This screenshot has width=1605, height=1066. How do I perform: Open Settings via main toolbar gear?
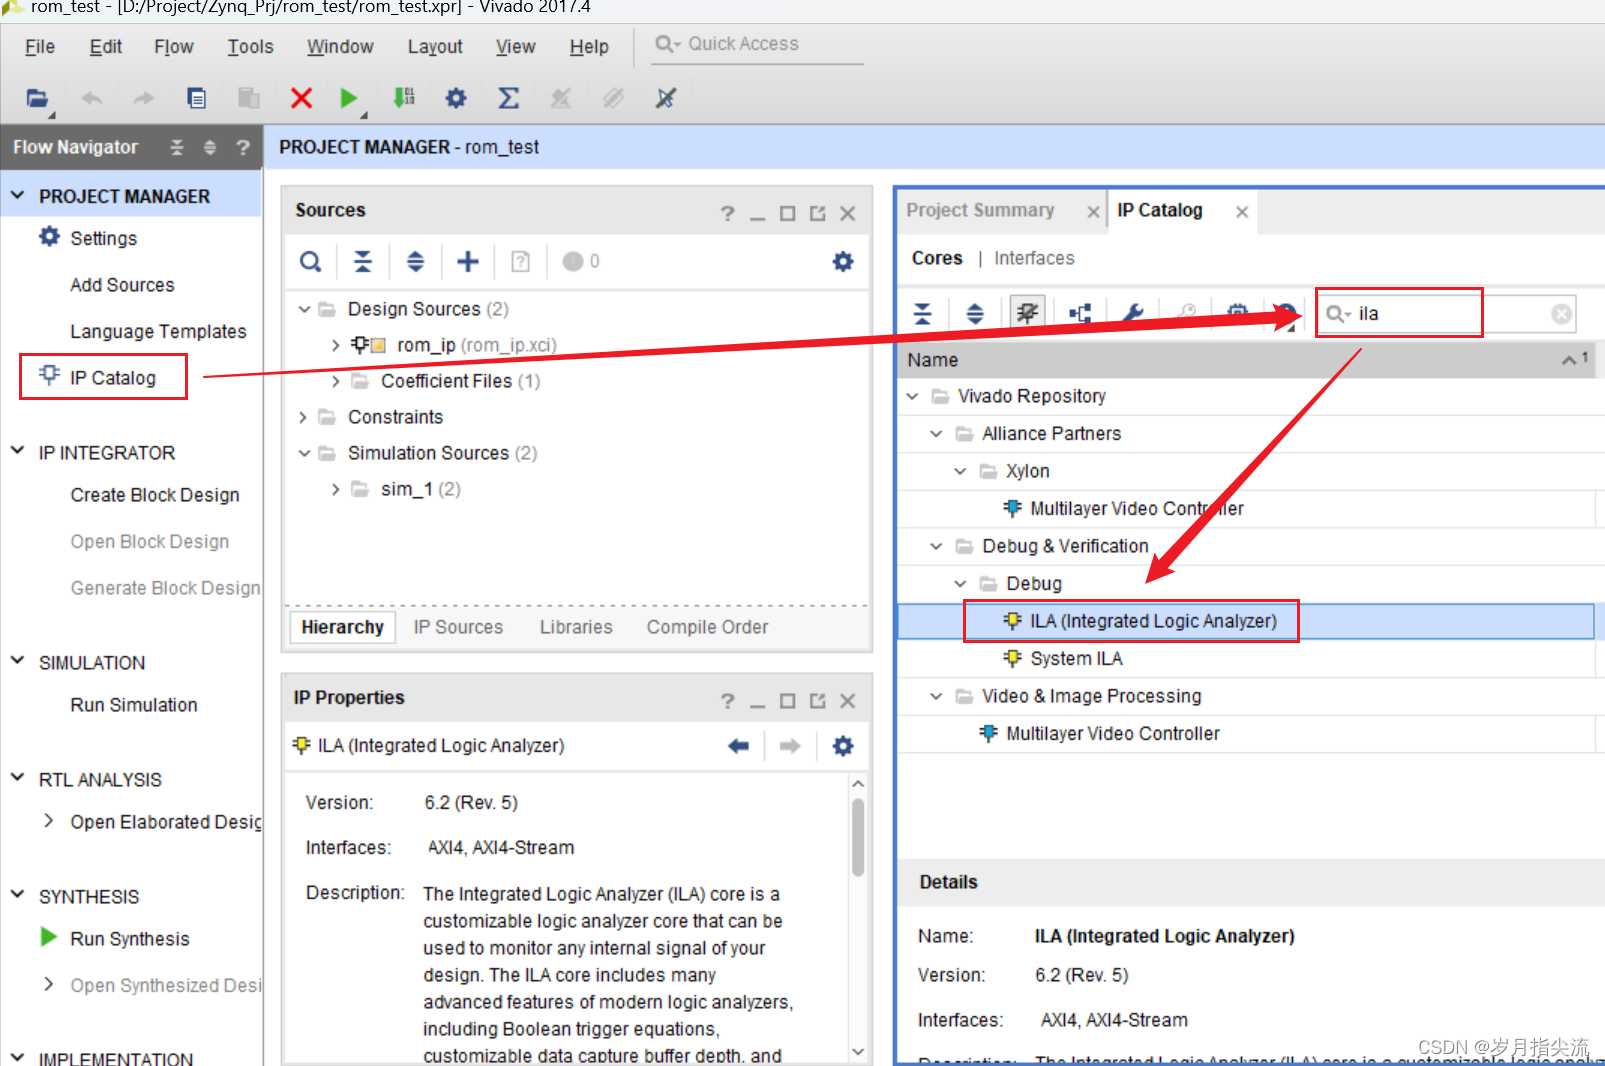click(456, 98)
